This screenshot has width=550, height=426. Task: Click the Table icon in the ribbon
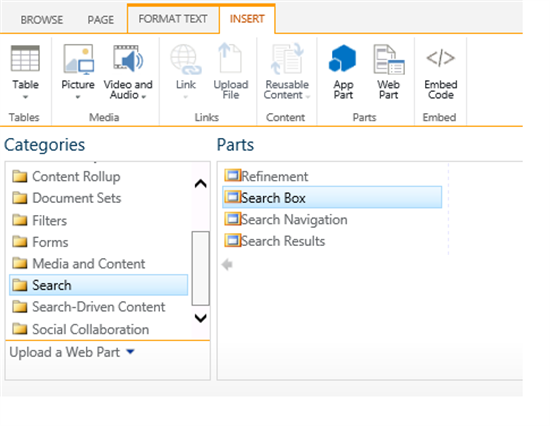pyautogui.click(x=25, y=59)
